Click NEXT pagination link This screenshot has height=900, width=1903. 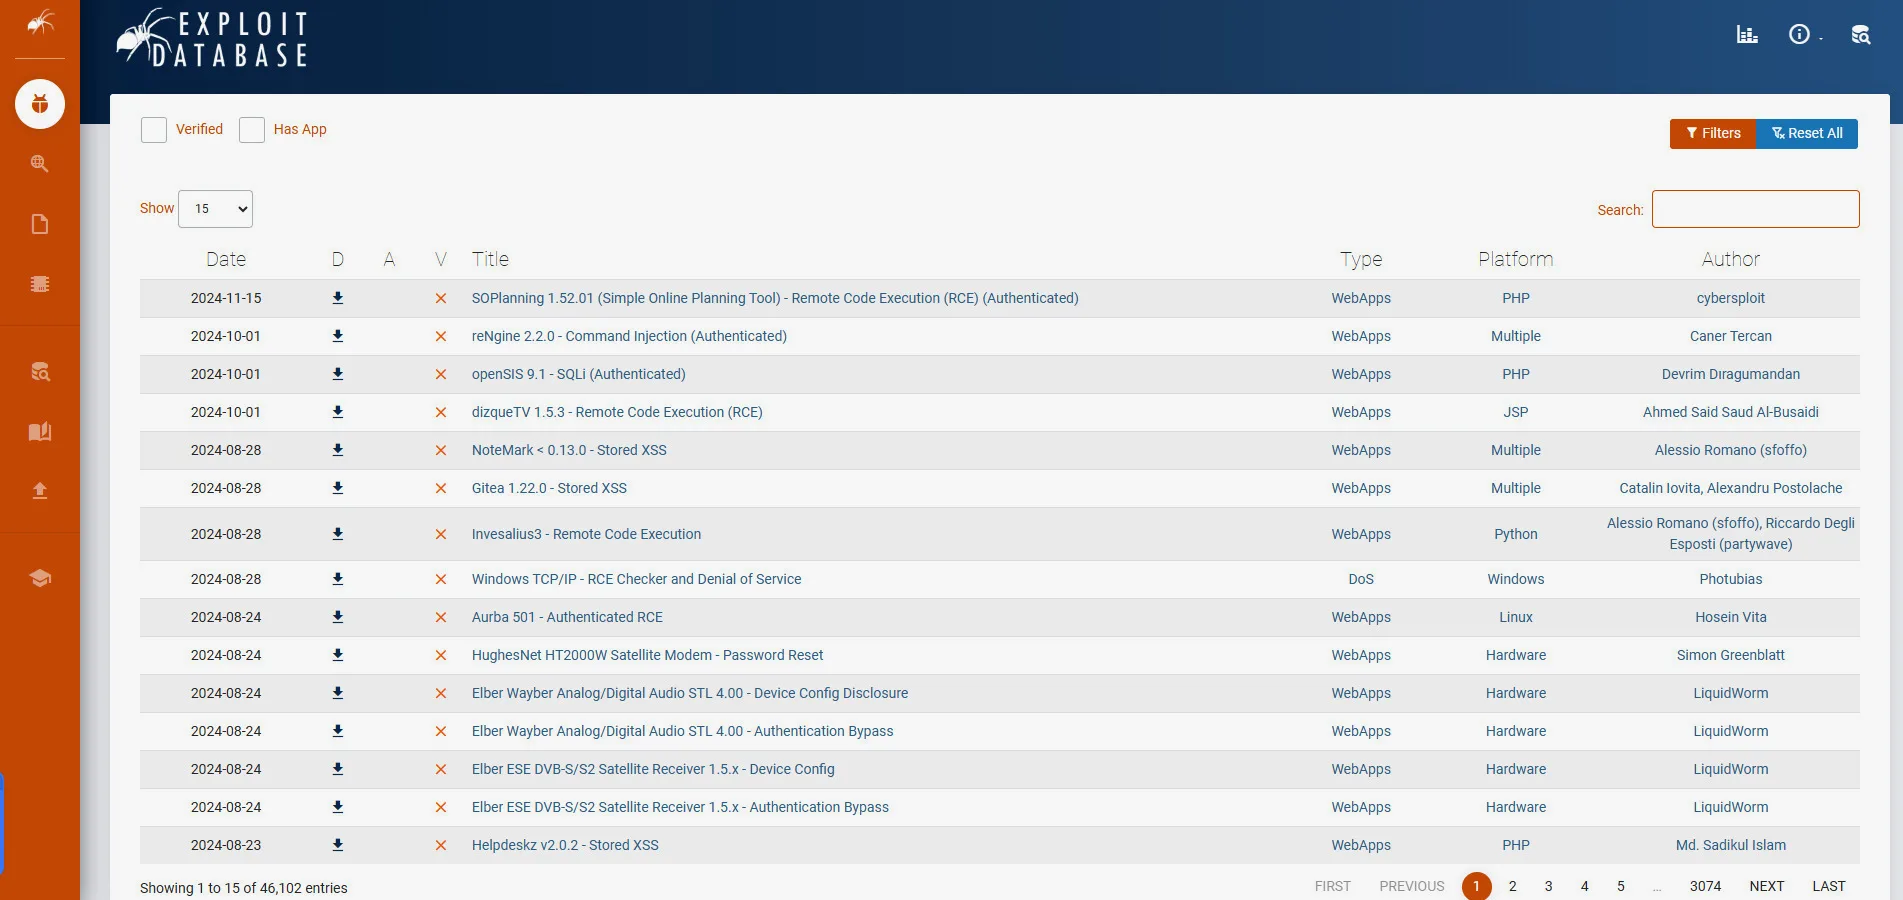(1767, 886)
